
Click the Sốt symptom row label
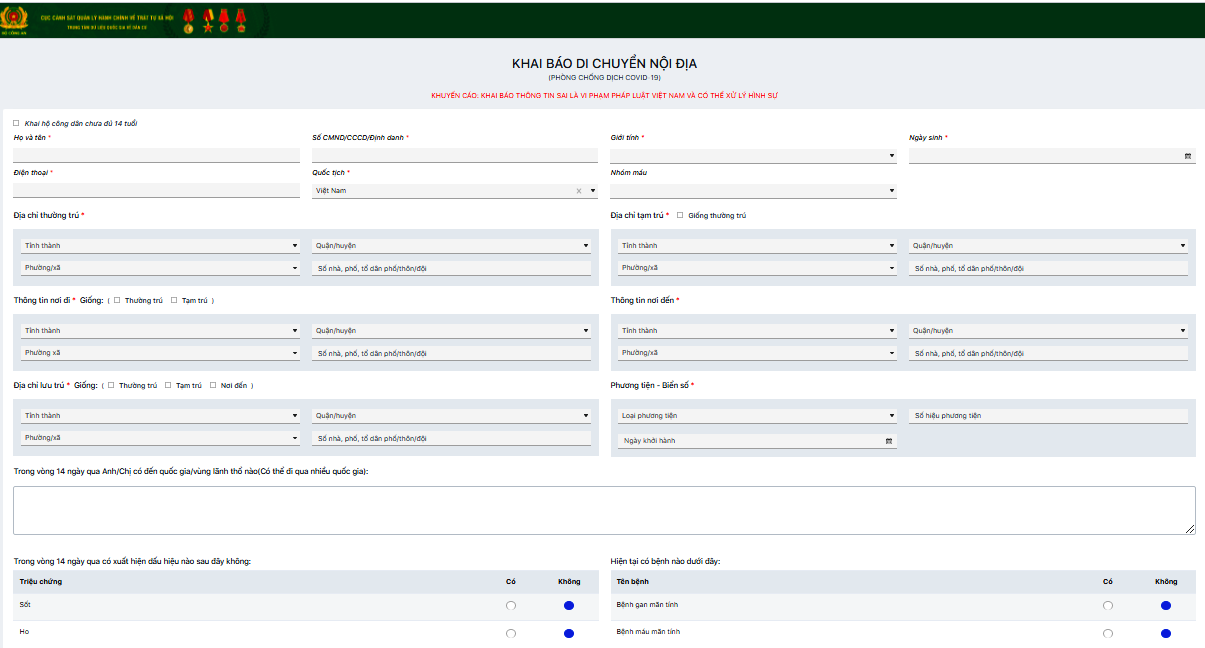pyautogui.click(x=25, y=605)
